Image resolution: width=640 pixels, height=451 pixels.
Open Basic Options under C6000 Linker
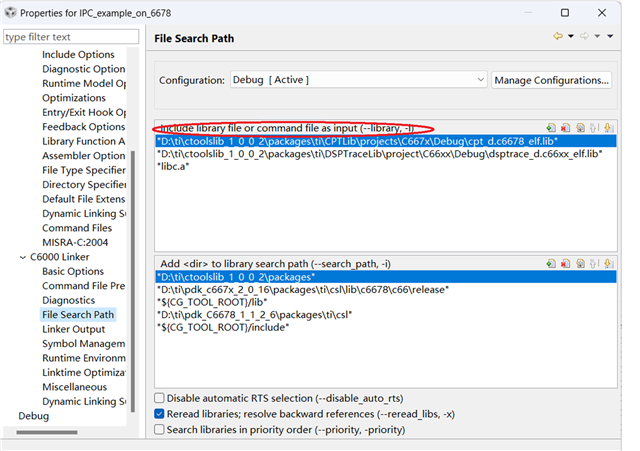(x=72, y=271)
